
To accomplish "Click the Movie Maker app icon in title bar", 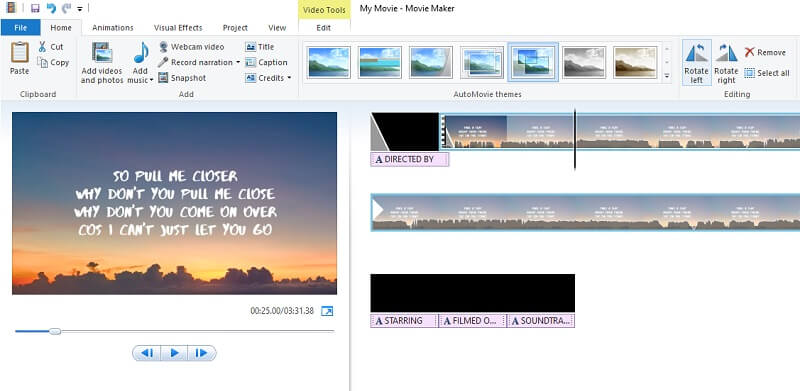I will pyautogui.click(x=11, y=8).
